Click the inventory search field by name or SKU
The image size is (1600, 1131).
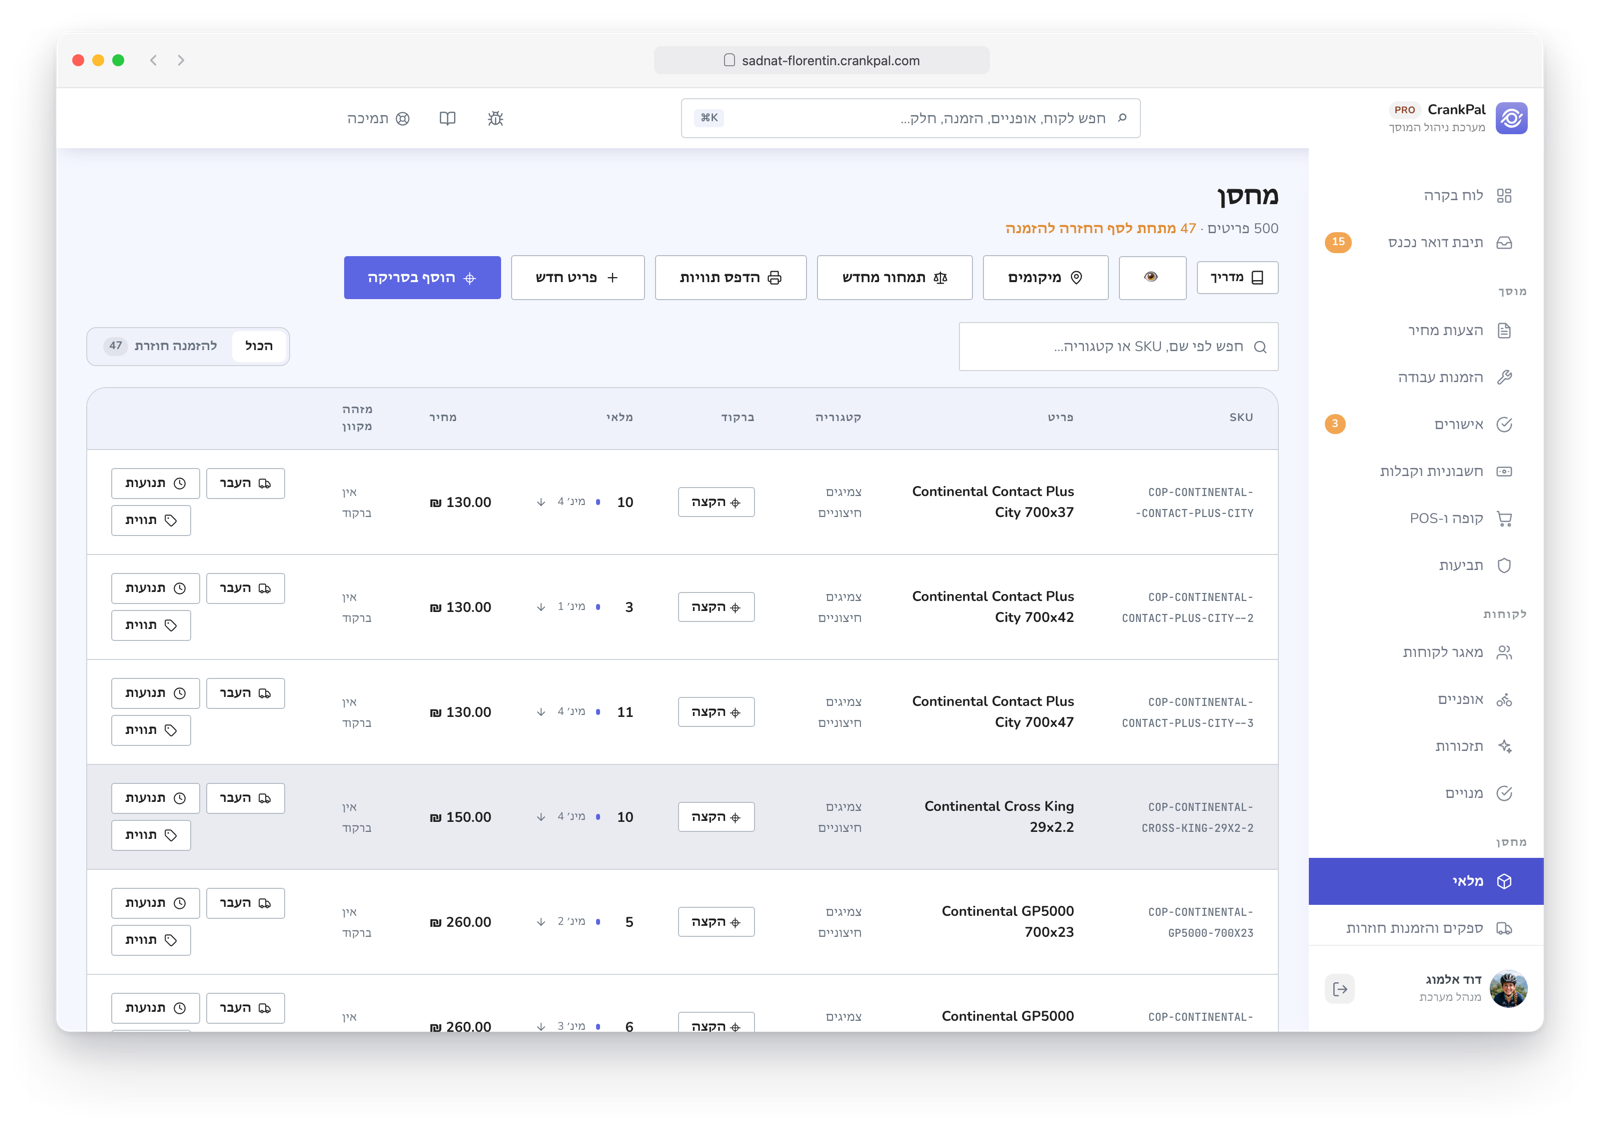pos(1118,346)
